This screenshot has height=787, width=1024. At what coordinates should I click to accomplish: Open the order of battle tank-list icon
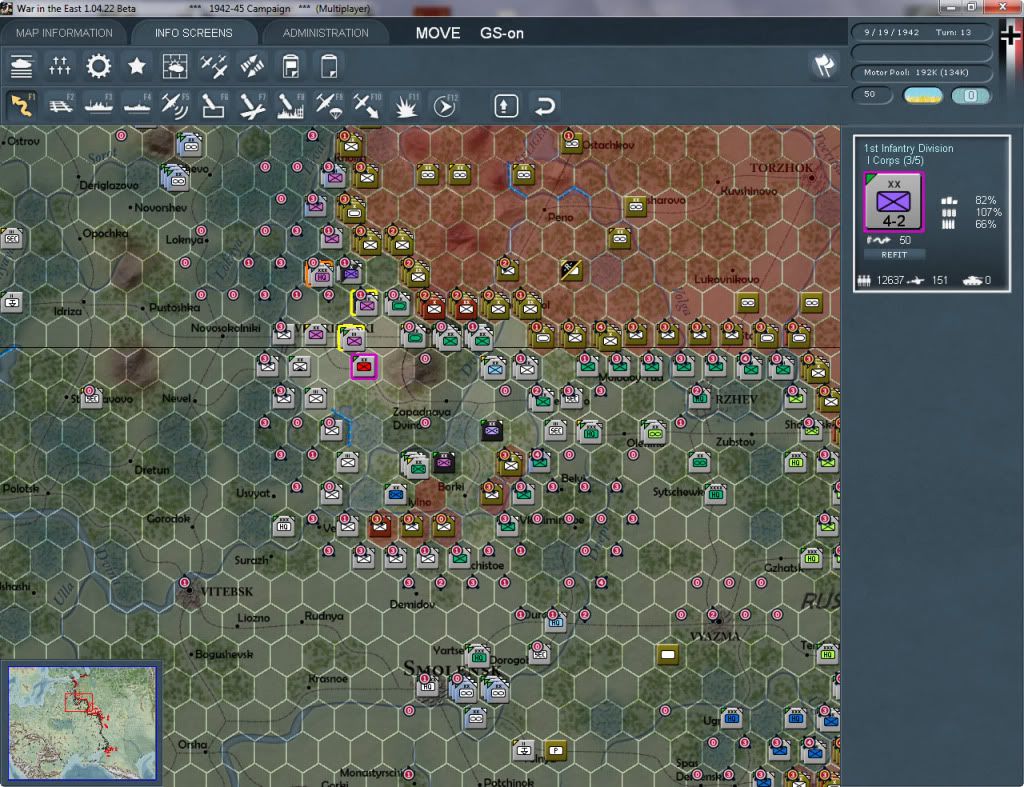pyautogui.click(x=22, y=67)
